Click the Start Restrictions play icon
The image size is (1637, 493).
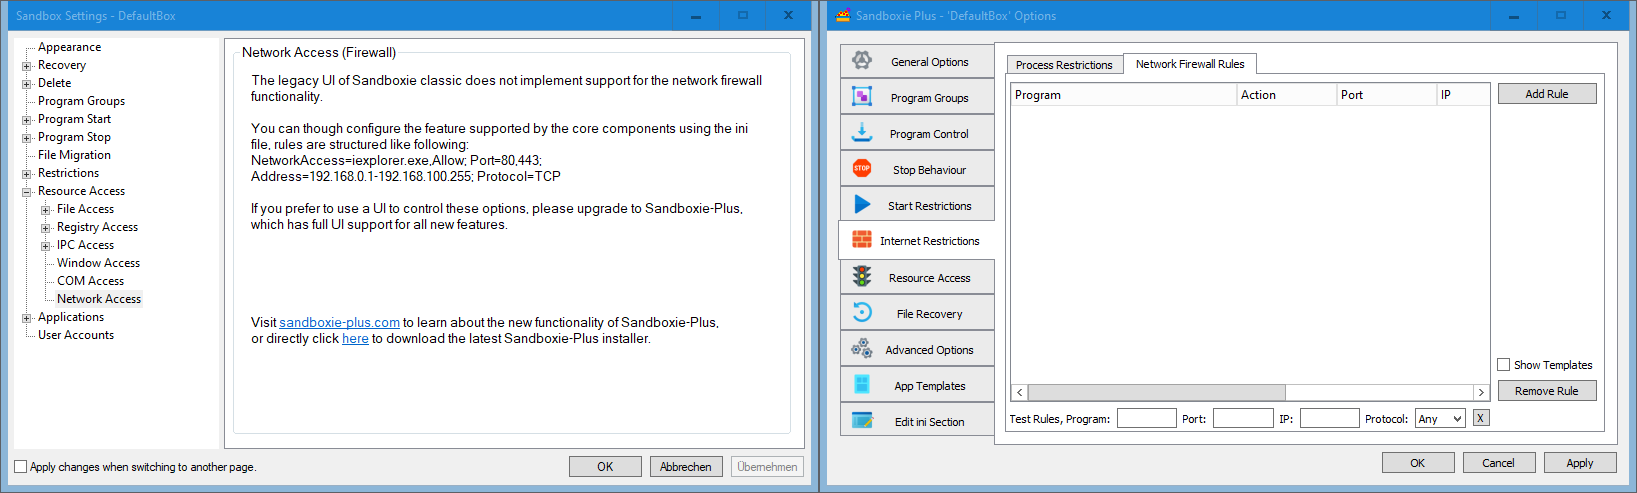click(861, 205)
